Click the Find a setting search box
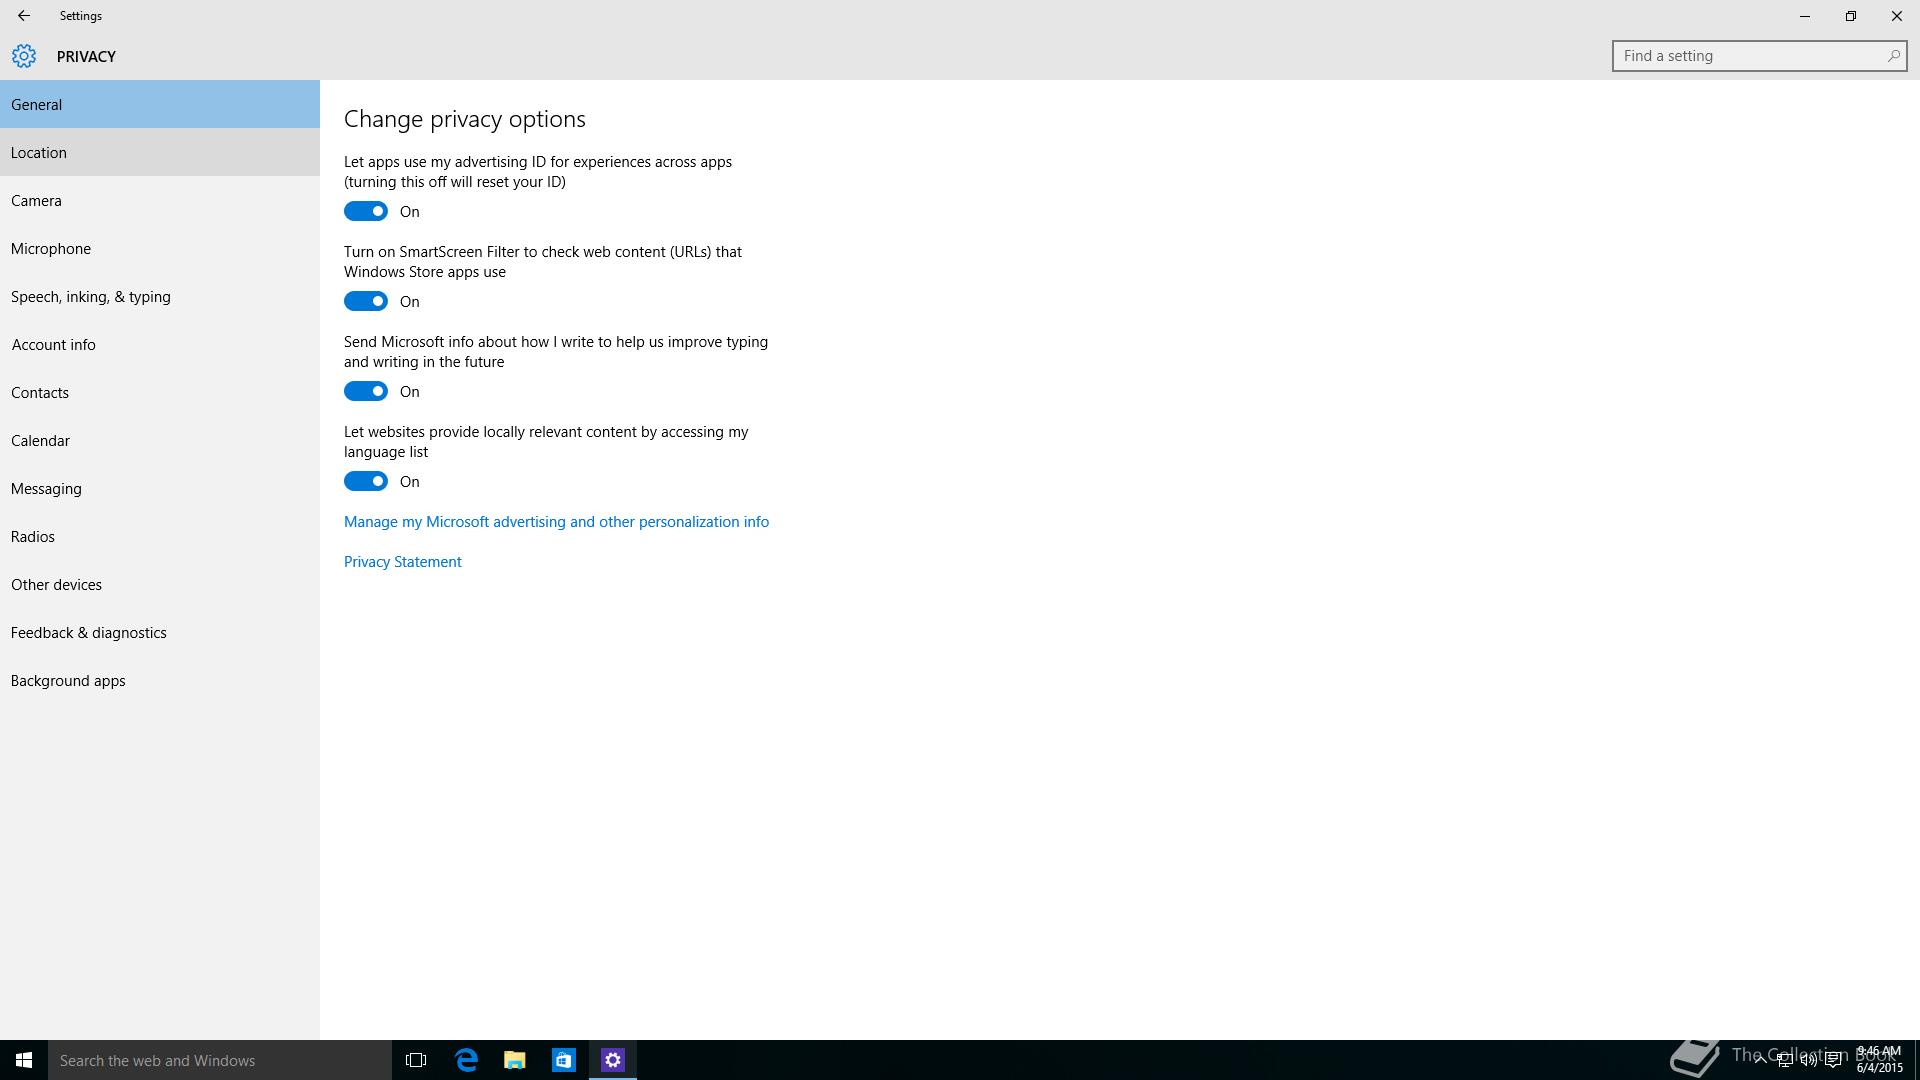 tap(1750, 56)
